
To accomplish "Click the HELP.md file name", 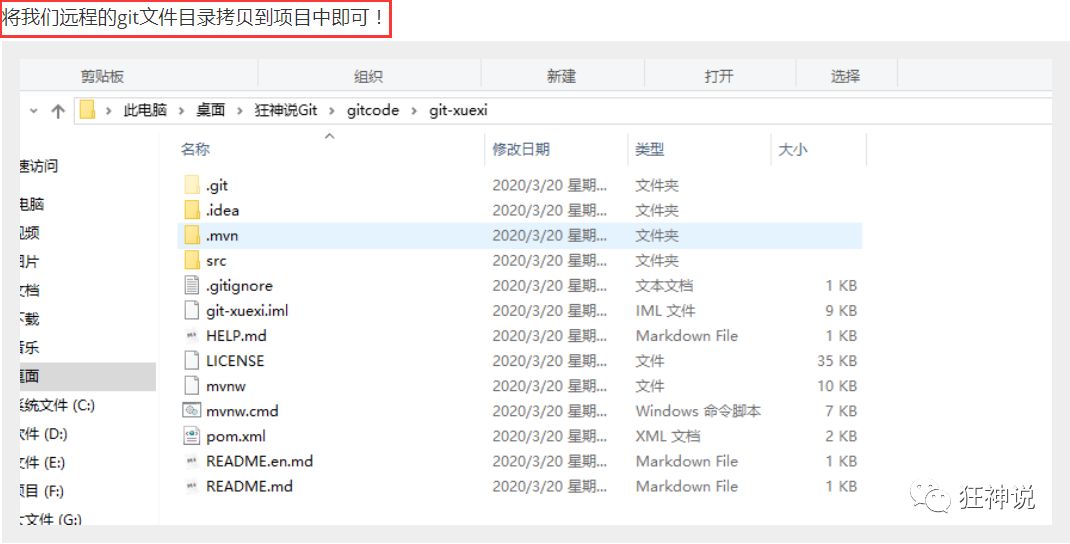I will pos(236,336).
